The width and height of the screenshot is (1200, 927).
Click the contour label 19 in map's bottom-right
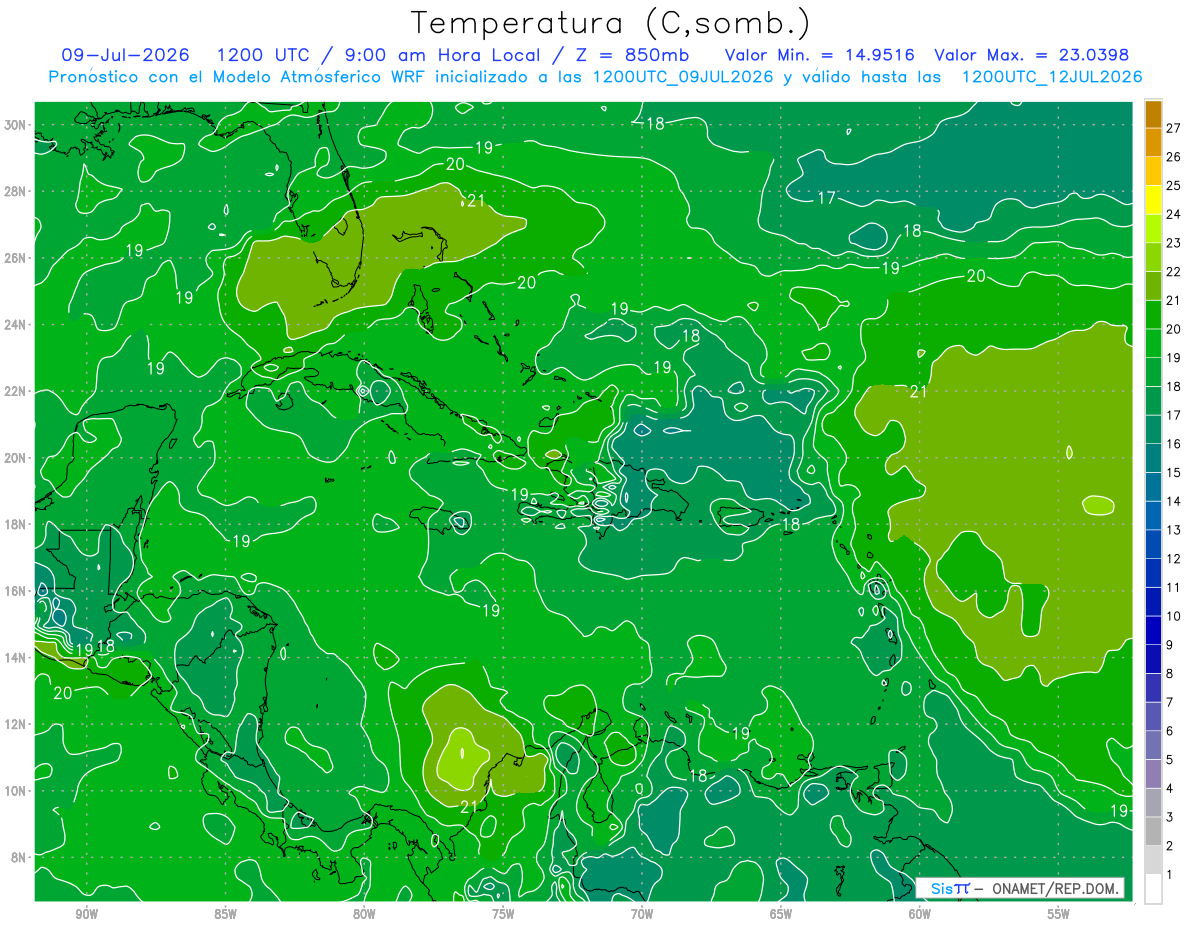1119,810
